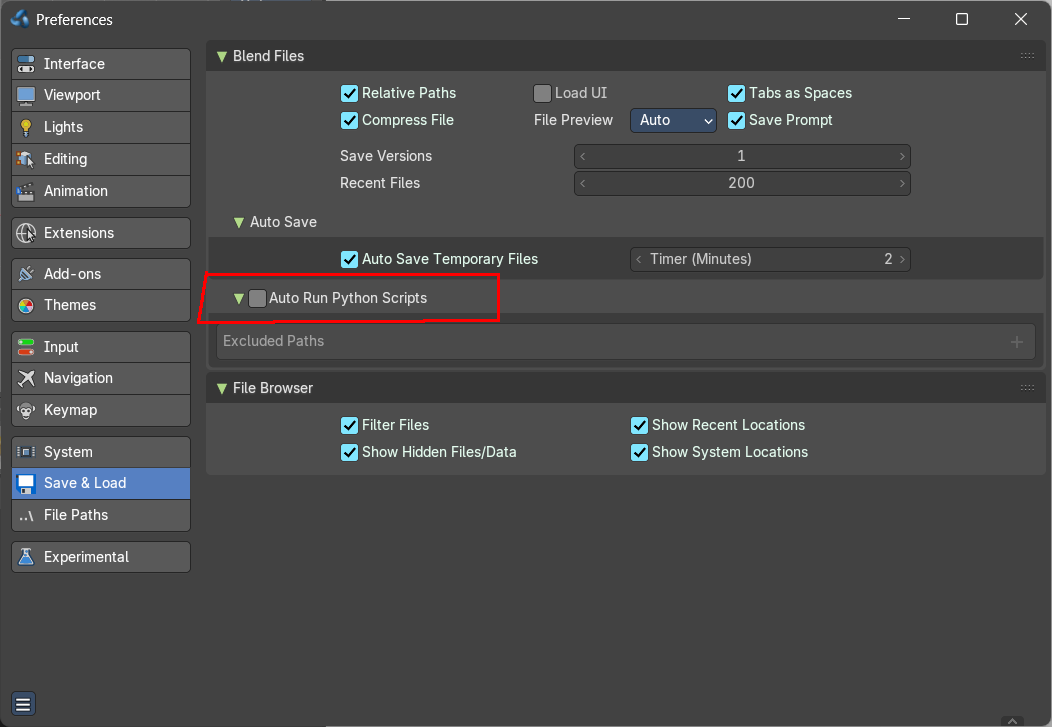
Task: Switch to Add-ons section
Action: pyautogui.click(x=101, y=274)
